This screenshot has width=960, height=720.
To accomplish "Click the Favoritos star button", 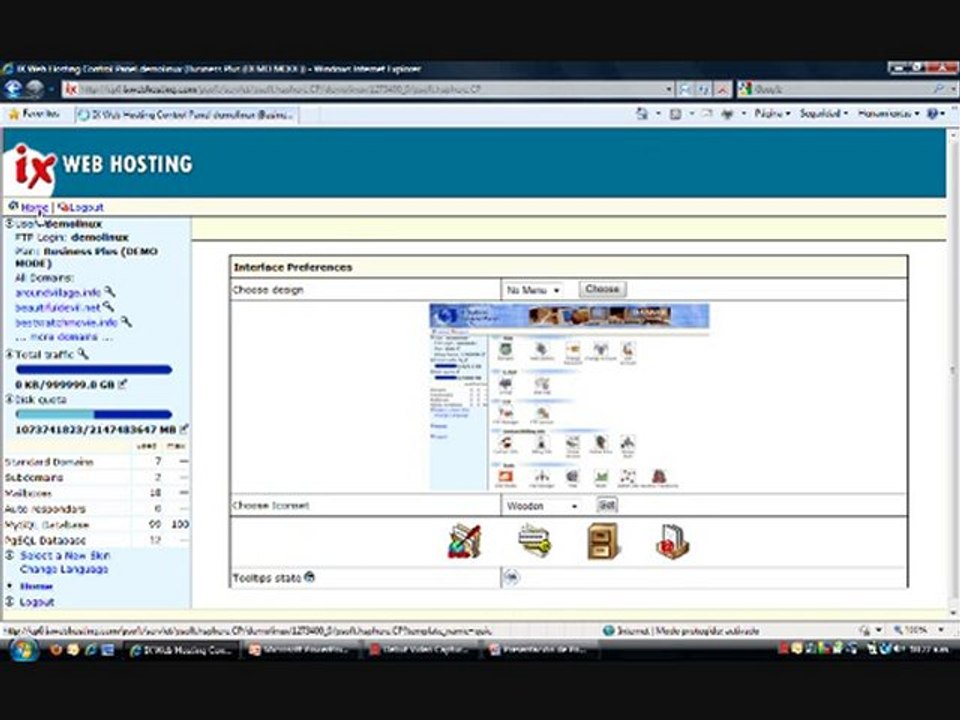I will (34, 114).
